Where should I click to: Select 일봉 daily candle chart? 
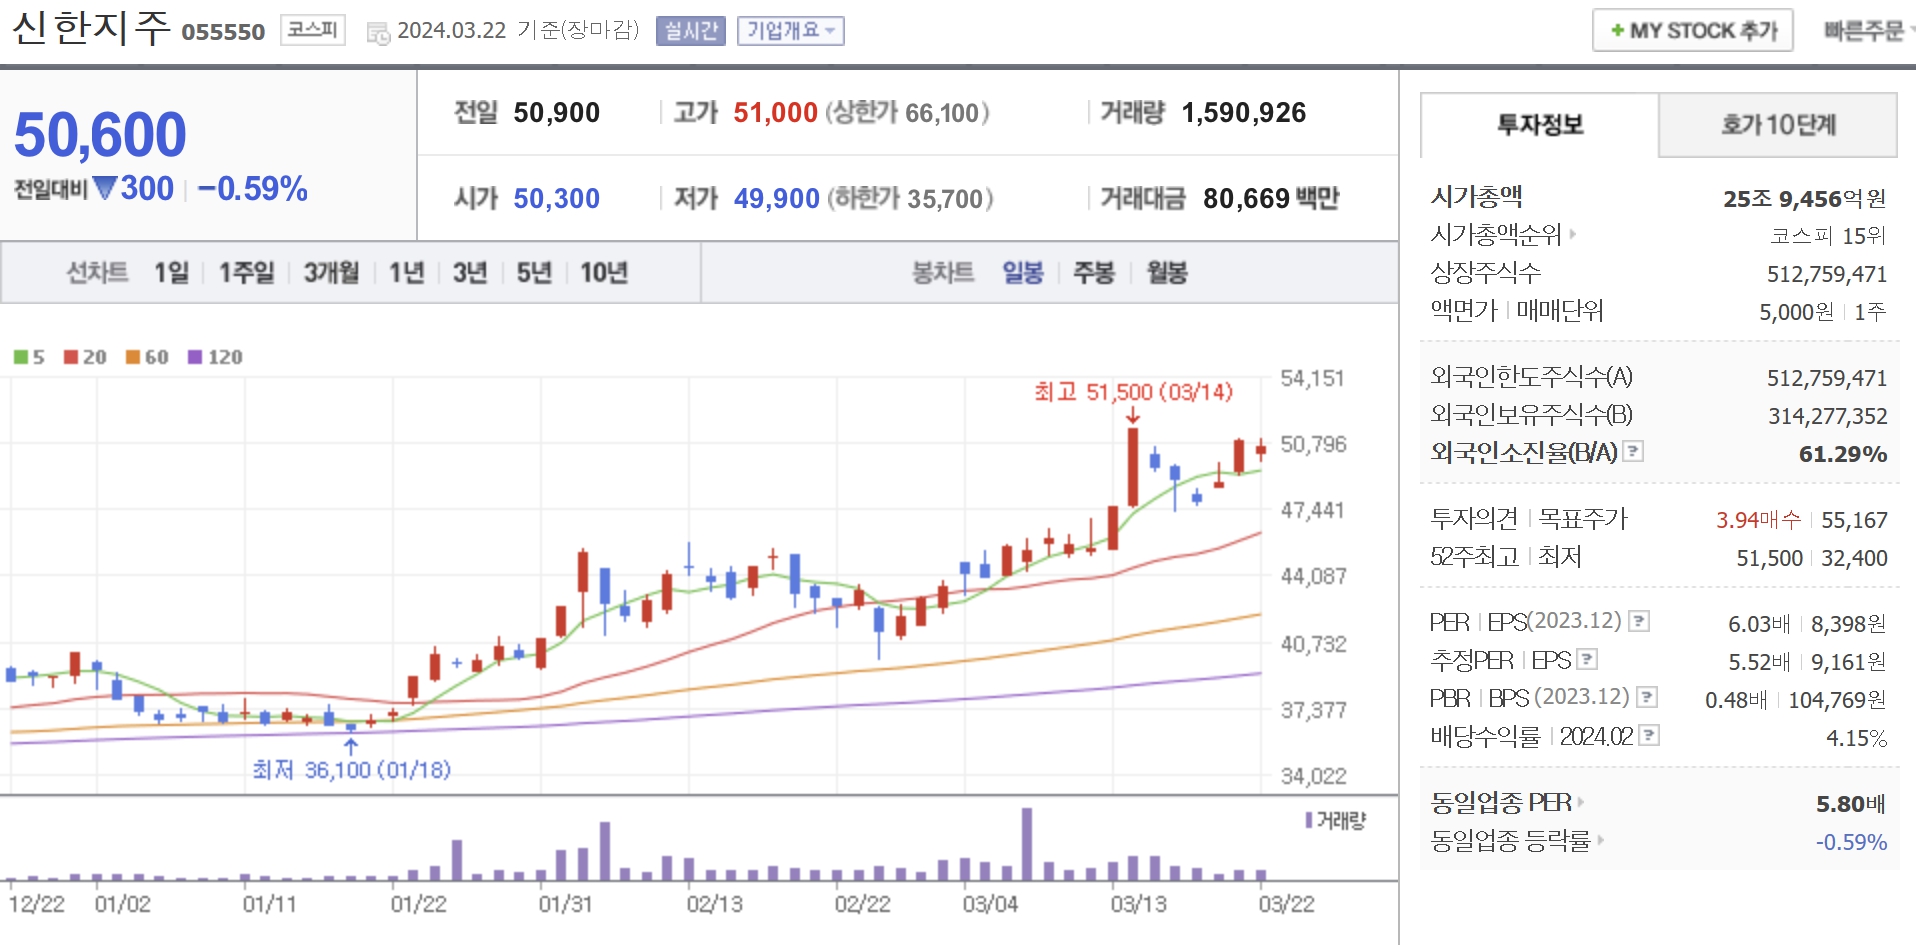click(1023, 272)
